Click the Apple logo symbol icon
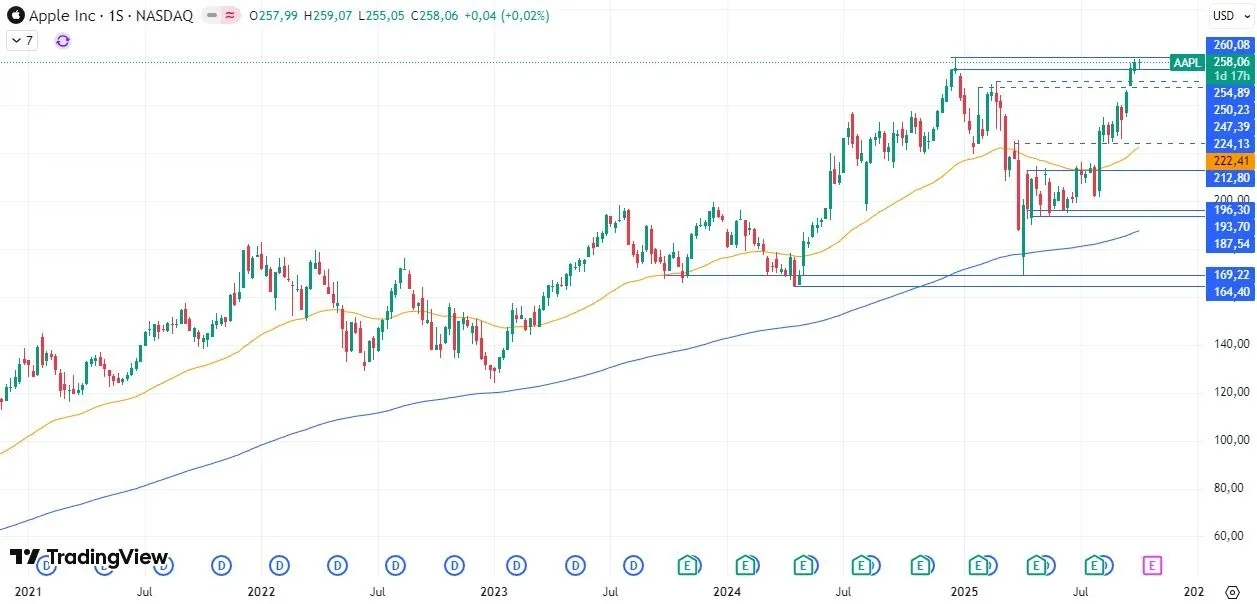 (x=14, y=15)
